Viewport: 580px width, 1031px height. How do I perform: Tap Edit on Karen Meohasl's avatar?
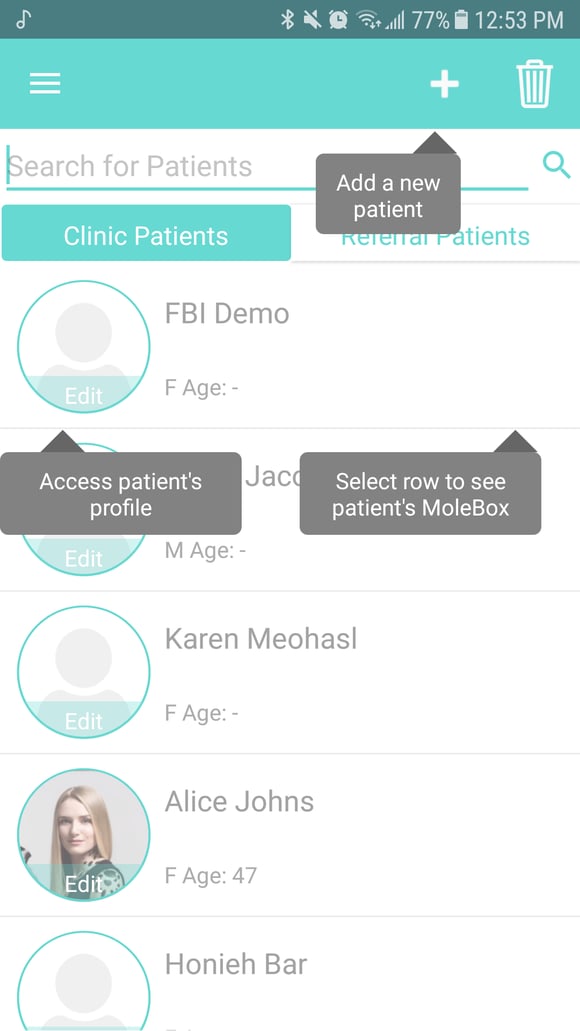click(84, 721)
